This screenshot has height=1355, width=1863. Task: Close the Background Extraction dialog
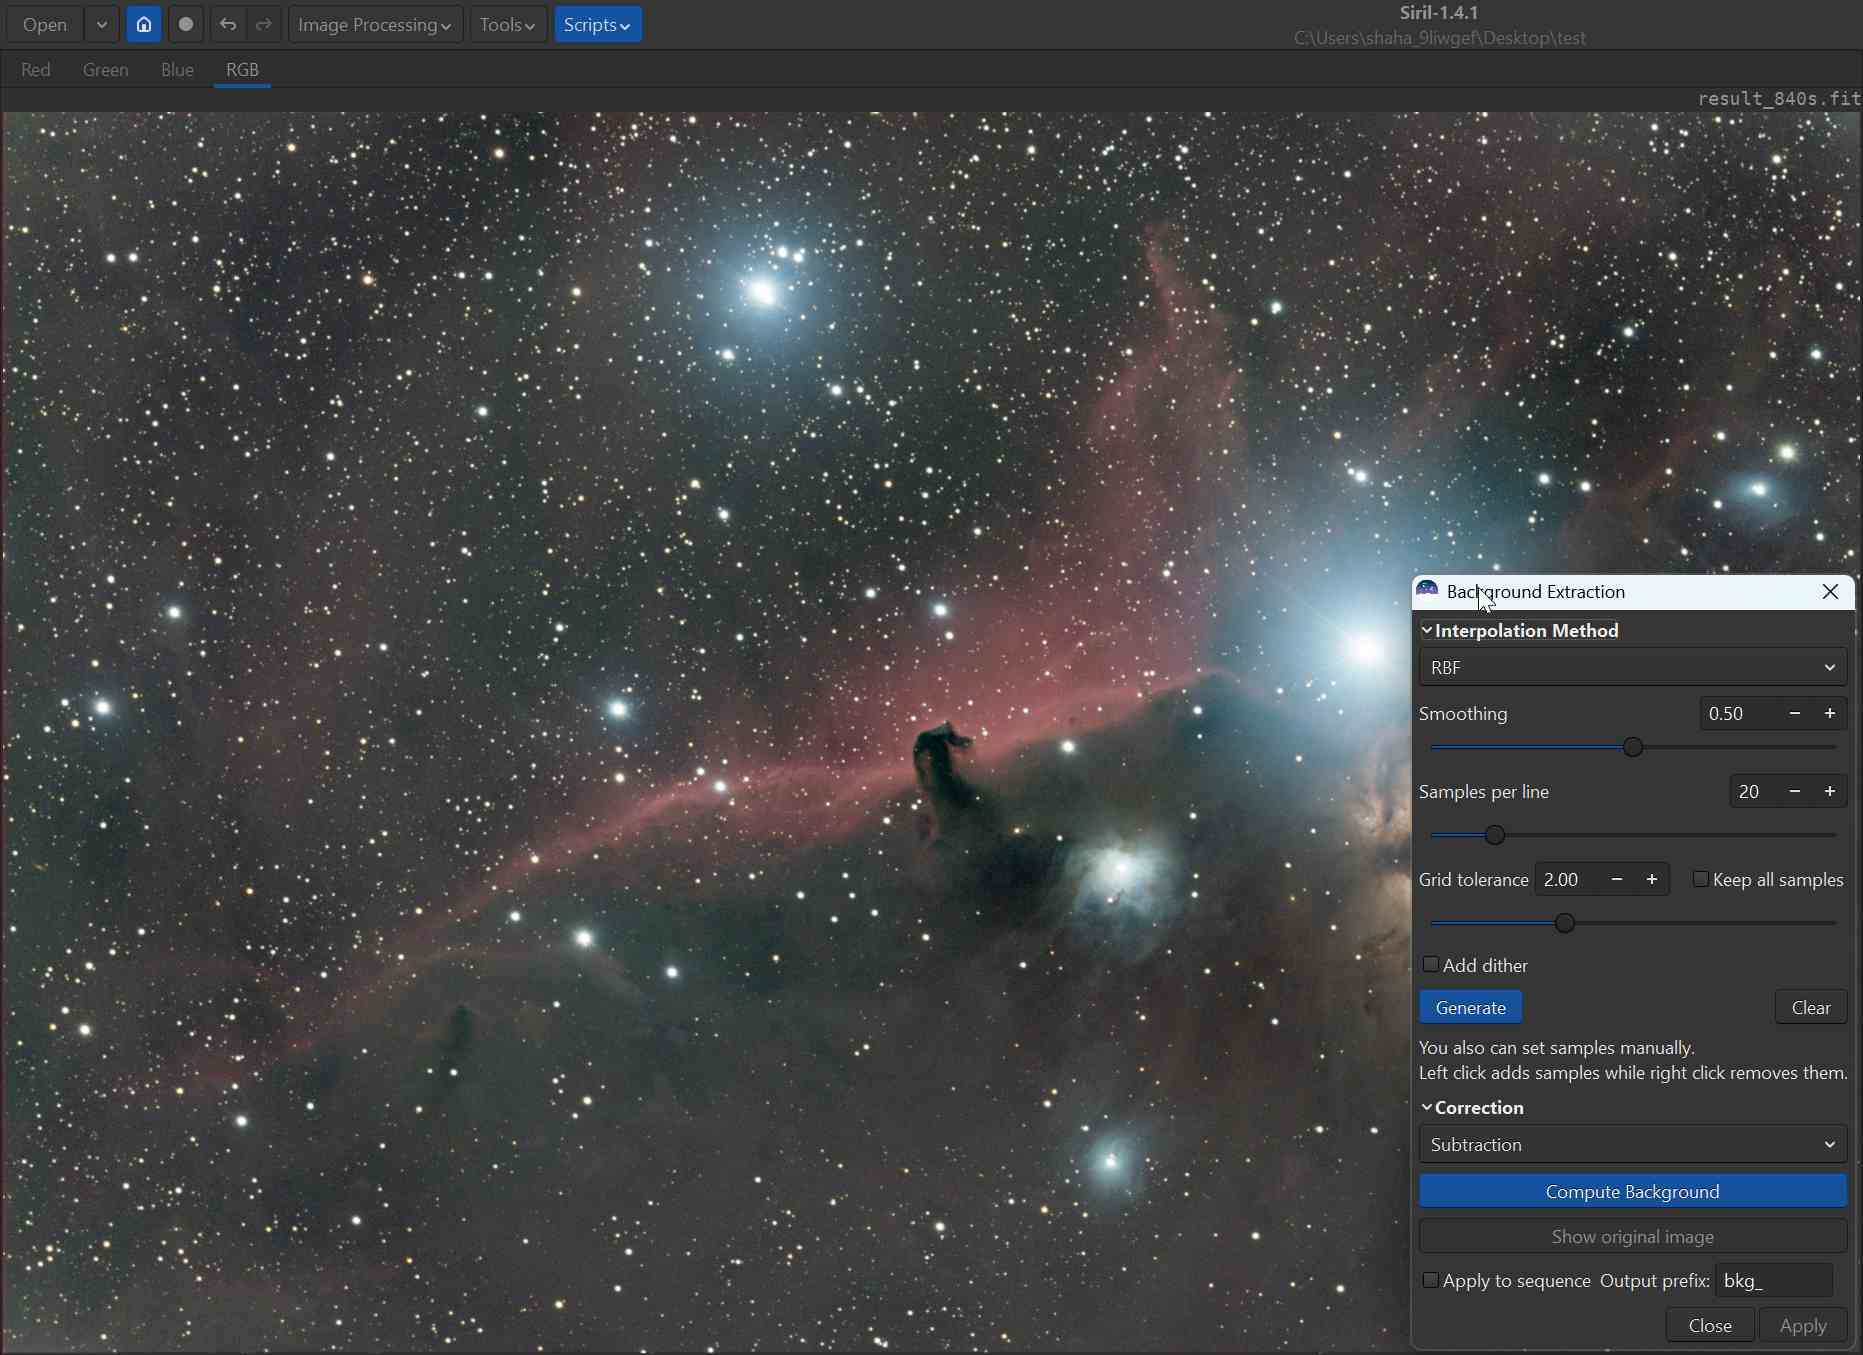(x=1830, y=592)
